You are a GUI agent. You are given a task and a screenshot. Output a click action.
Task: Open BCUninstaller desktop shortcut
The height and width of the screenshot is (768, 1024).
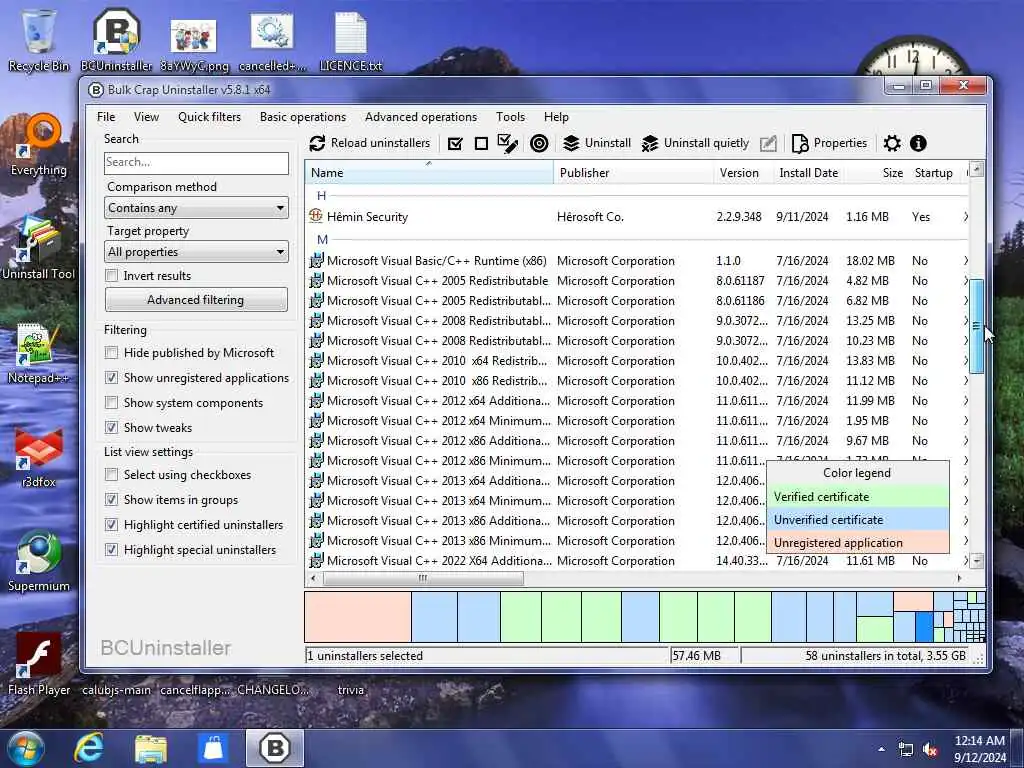pos(116,40)
